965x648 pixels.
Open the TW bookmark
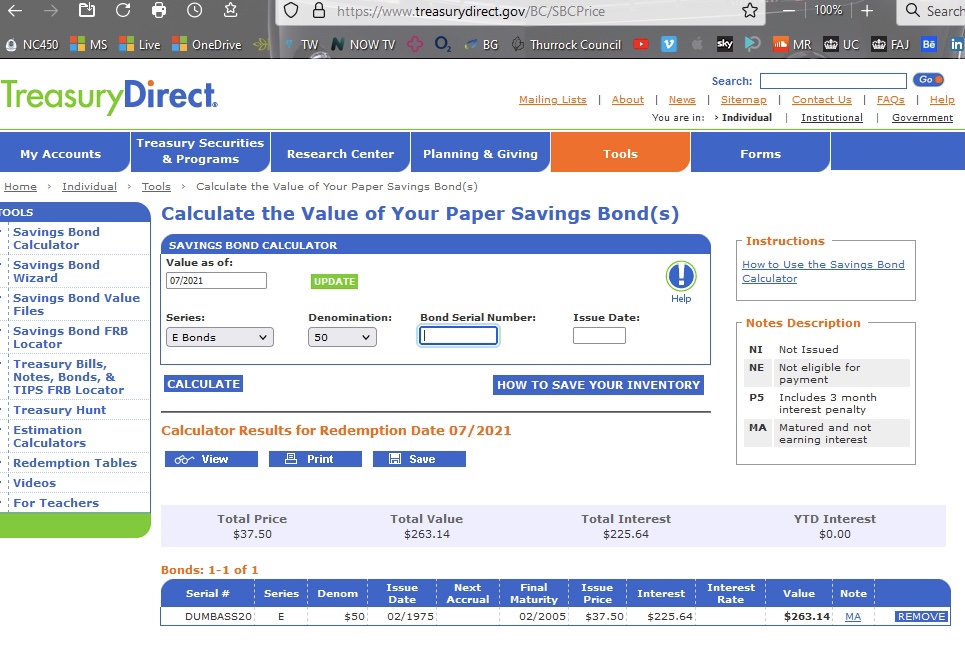[x=302, y=45]
